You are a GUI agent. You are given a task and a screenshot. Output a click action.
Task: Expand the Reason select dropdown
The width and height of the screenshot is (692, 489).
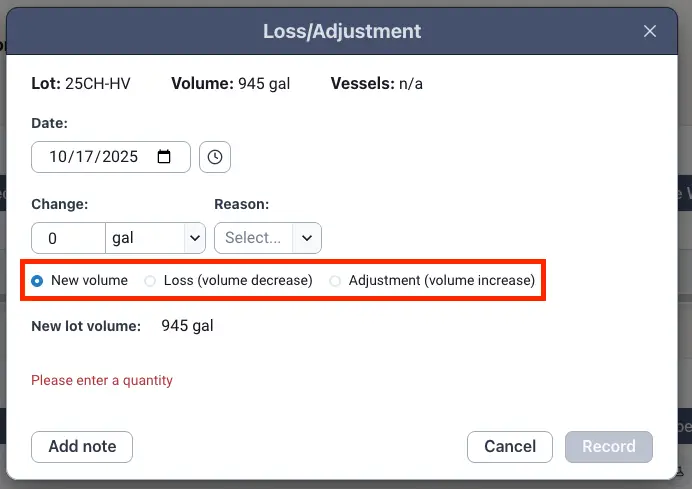point(268,238)
